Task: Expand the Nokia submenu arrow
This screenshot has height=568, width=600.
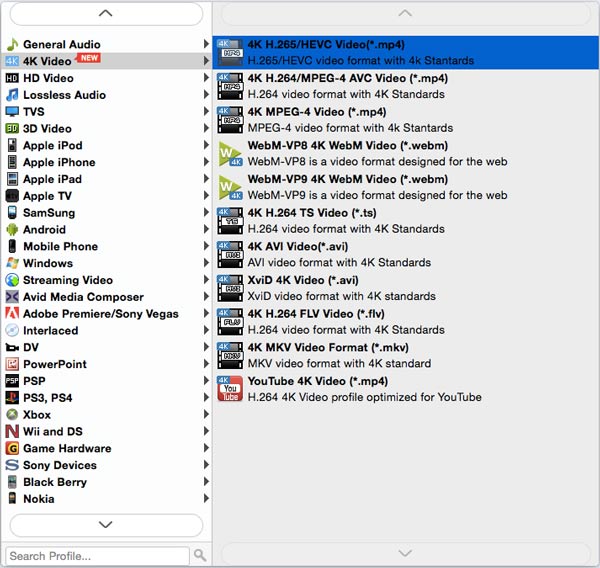Action: (206, 498)
